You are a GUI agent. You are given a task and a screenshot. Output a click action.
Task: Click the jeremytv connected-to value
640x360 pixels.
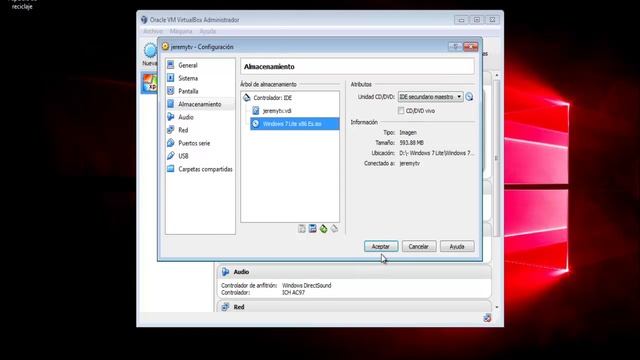pyautogui.click(x=409, y=163)
